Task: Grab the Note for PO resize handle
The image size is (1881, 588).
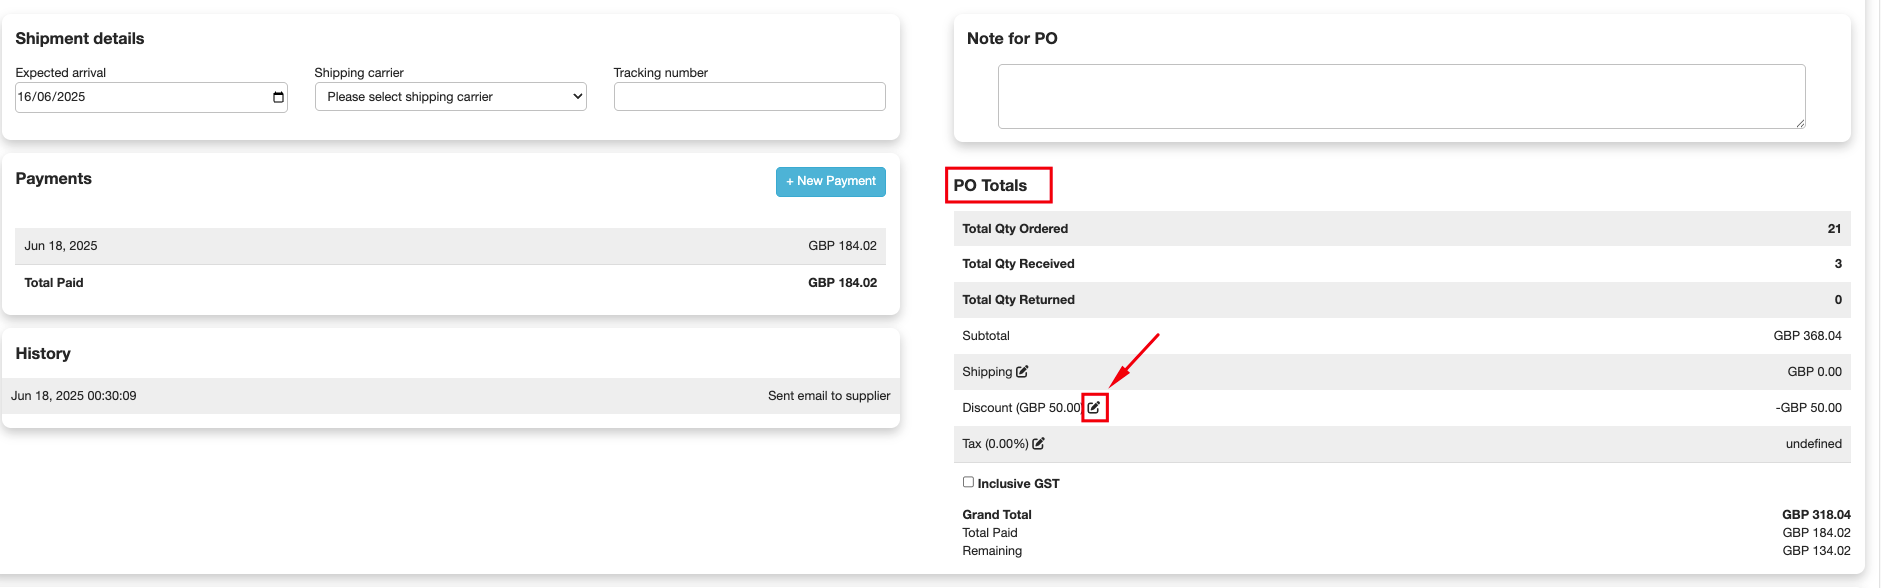Action: [x=1800, y=123]
